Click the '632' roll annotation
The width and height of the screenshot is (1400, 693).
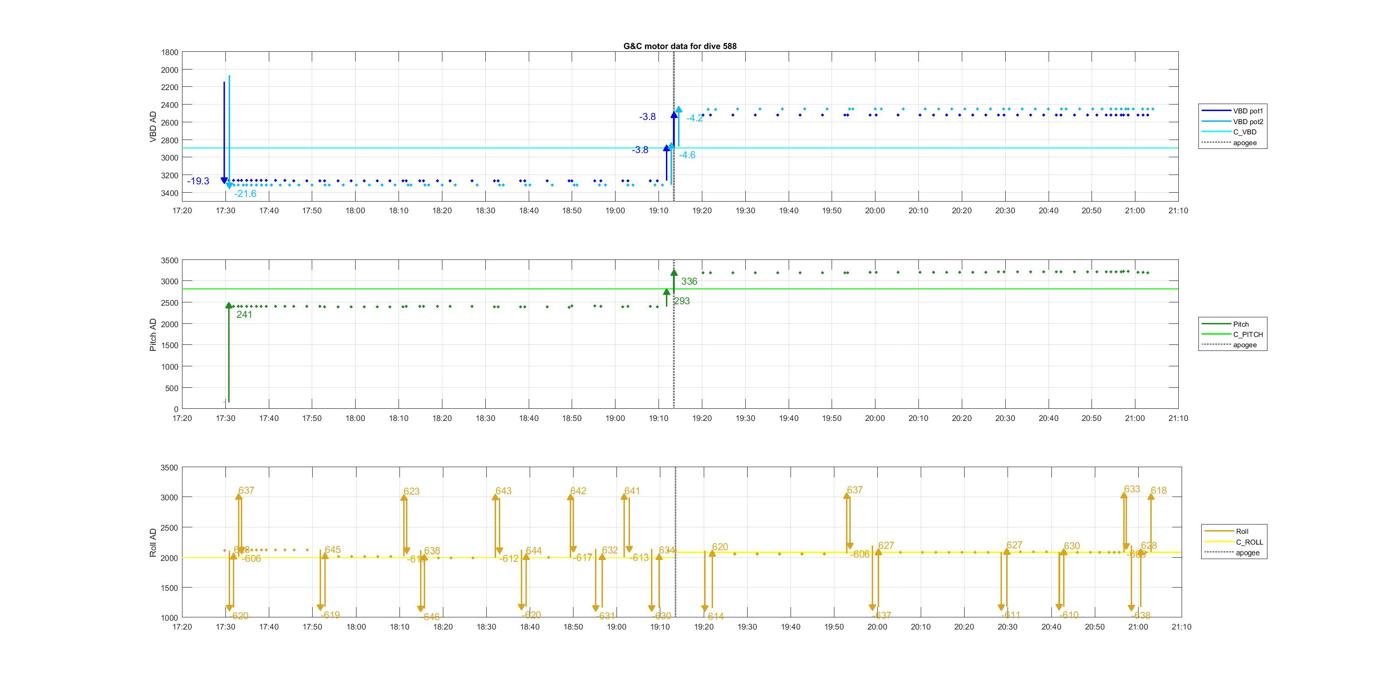pyautogui.click(x=610, y=550)
